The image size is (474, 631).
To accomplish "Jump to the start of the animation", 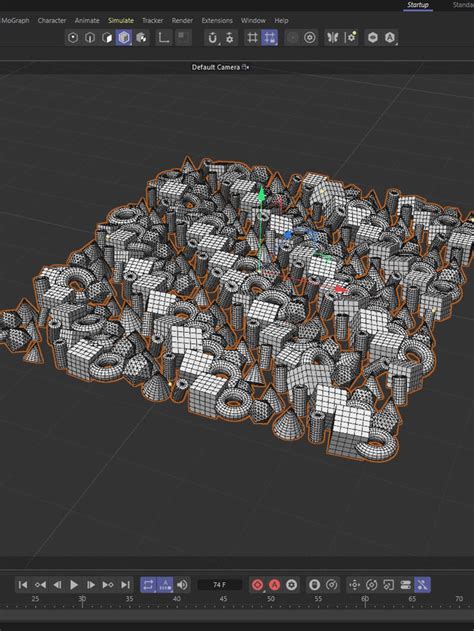I will coord(23,585).
